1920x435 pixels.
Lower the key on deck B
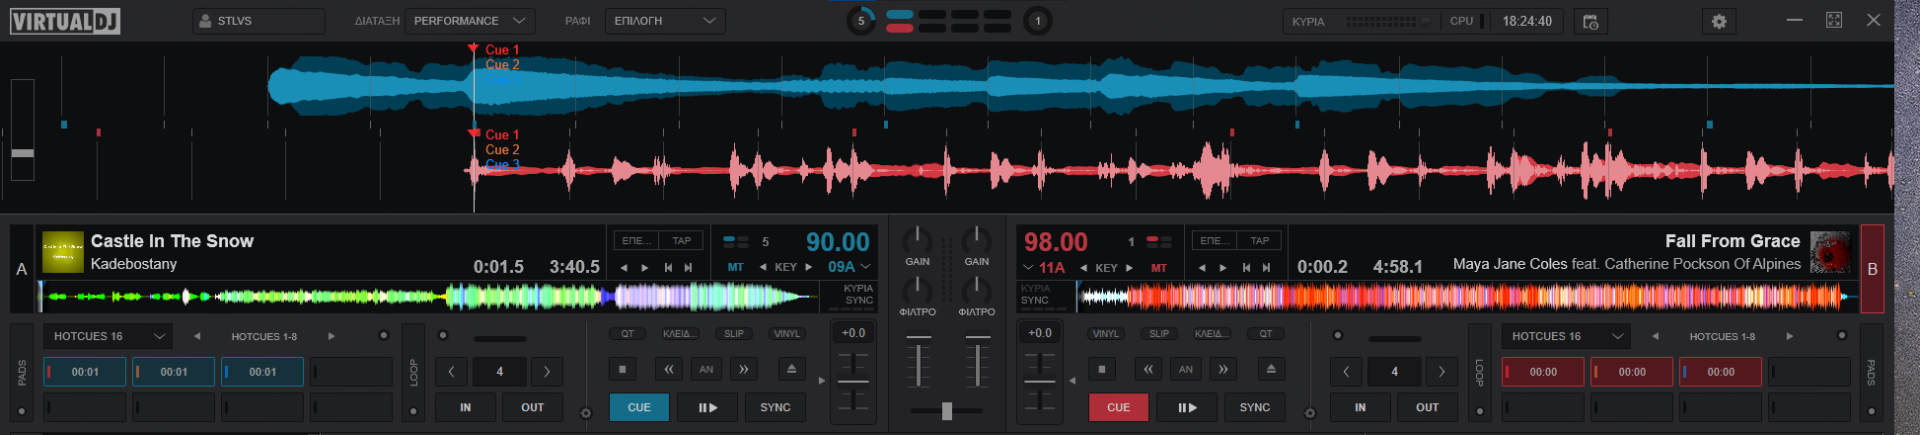click(1083, 267)
